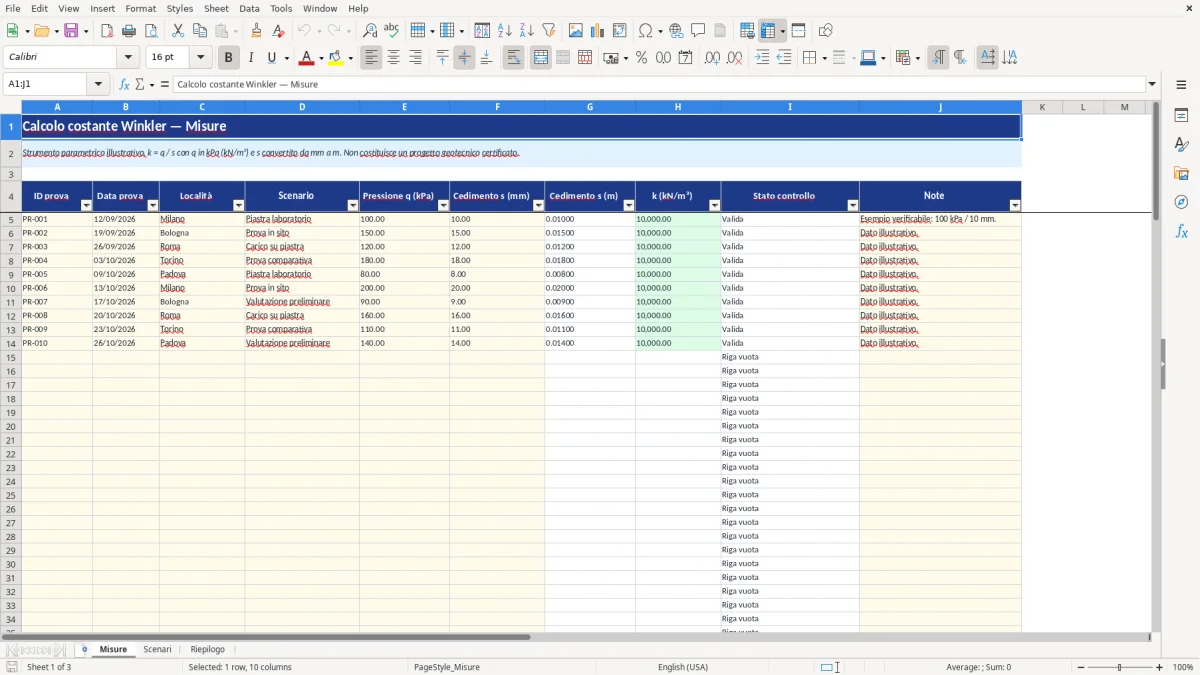Open sidebar Navigator compass icon
Screen dimensions: 1200x675
(1182, 203)
